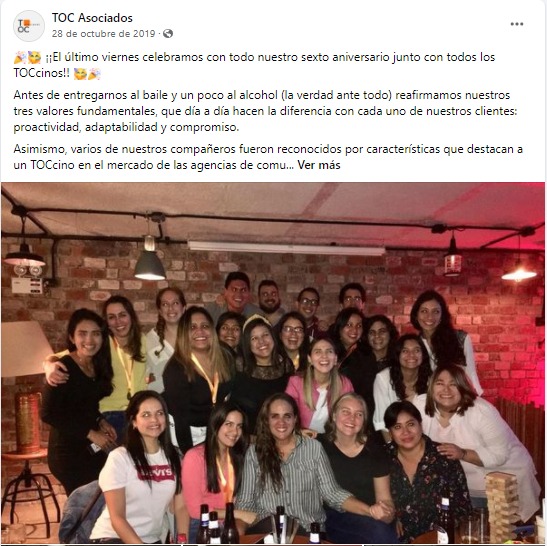
Task: Click the globe public privacy icon
Action: (168, 33)
